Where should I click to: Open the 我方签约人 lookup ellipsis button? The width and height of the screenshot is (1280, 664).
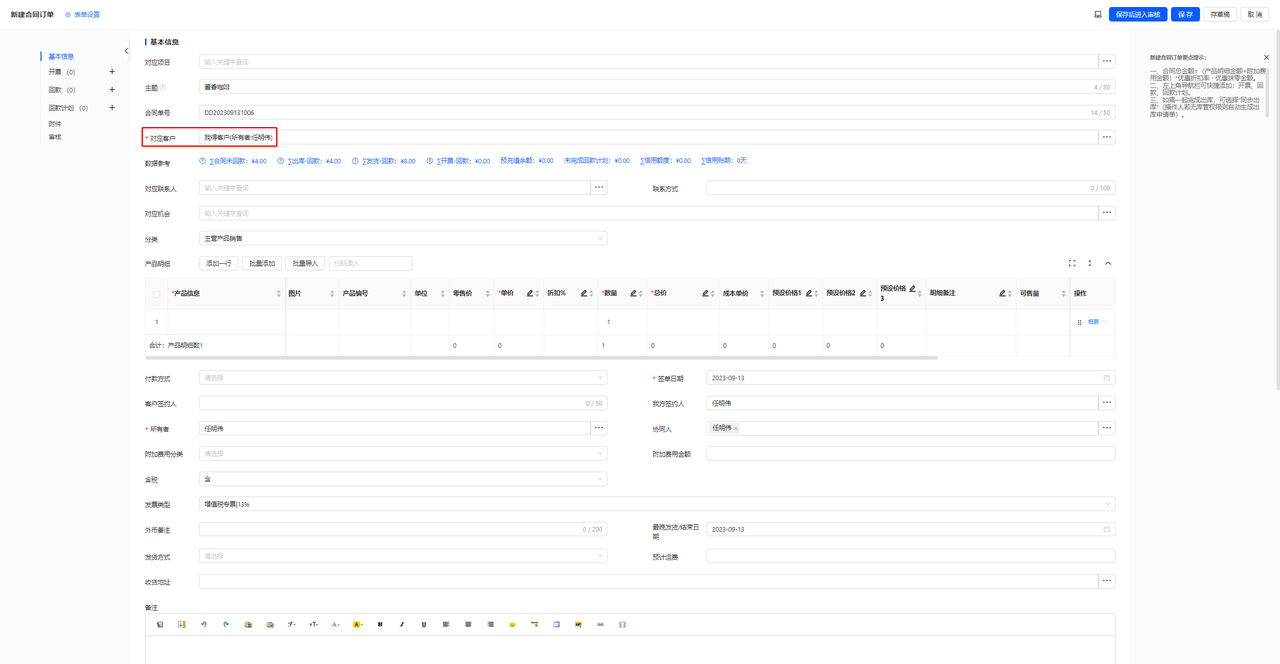click(1107, 403)
